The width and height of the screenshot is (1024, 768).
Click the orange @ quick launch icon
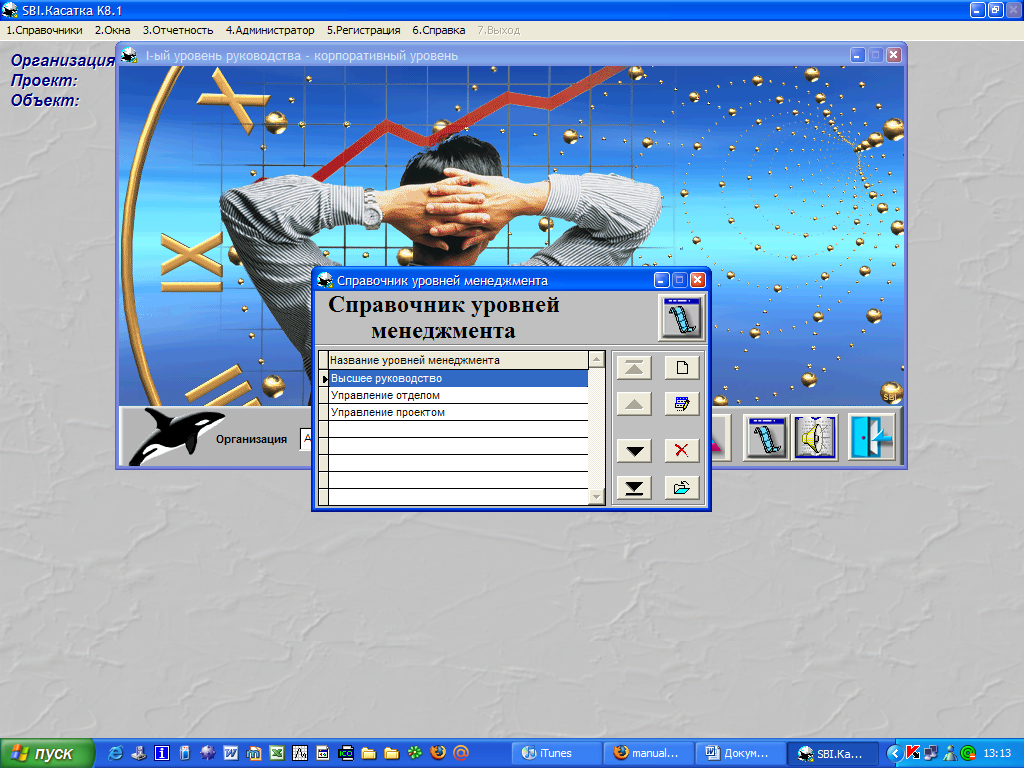tap(460, 753)
